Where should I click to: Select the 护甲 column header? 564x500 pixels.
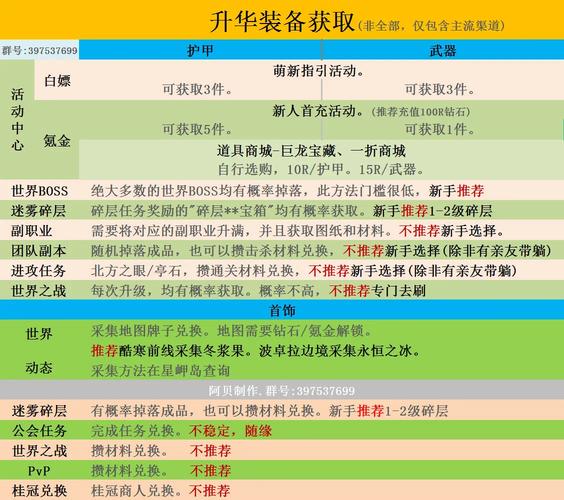click(200, 50)
